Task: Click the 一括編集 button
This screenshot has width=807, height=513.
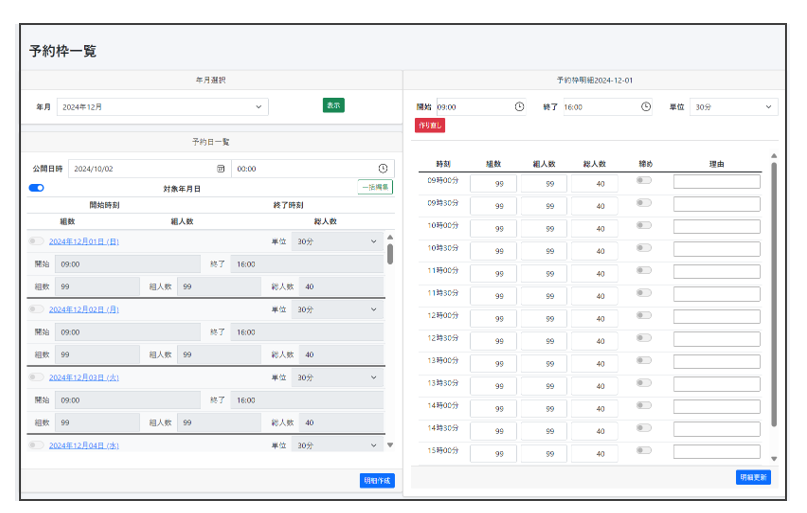Action: click(x=375, y=187)
